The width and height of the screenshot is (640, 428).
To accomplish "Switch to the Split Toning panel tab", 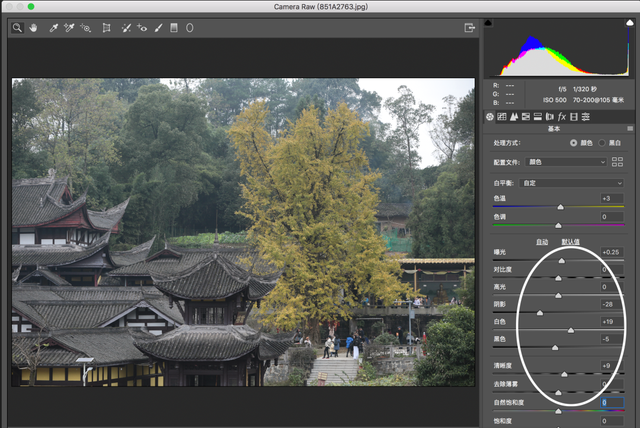I will 538,117.
